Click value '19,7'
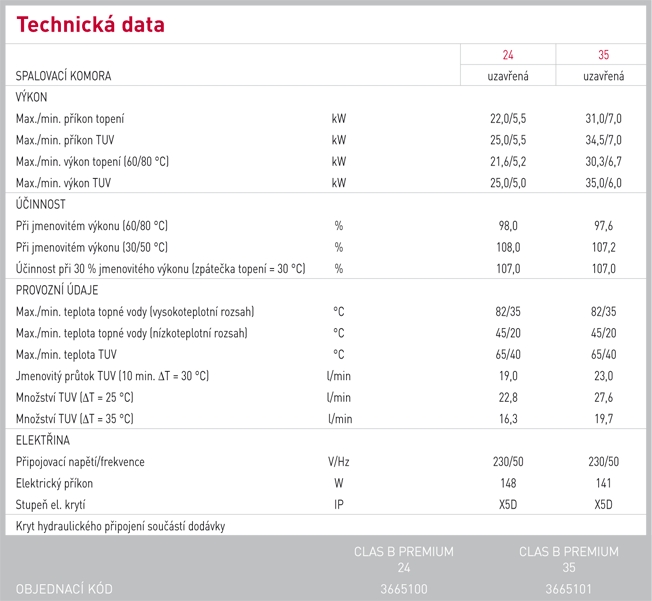The height and width of the screenshot is (601, 652). 603,419
